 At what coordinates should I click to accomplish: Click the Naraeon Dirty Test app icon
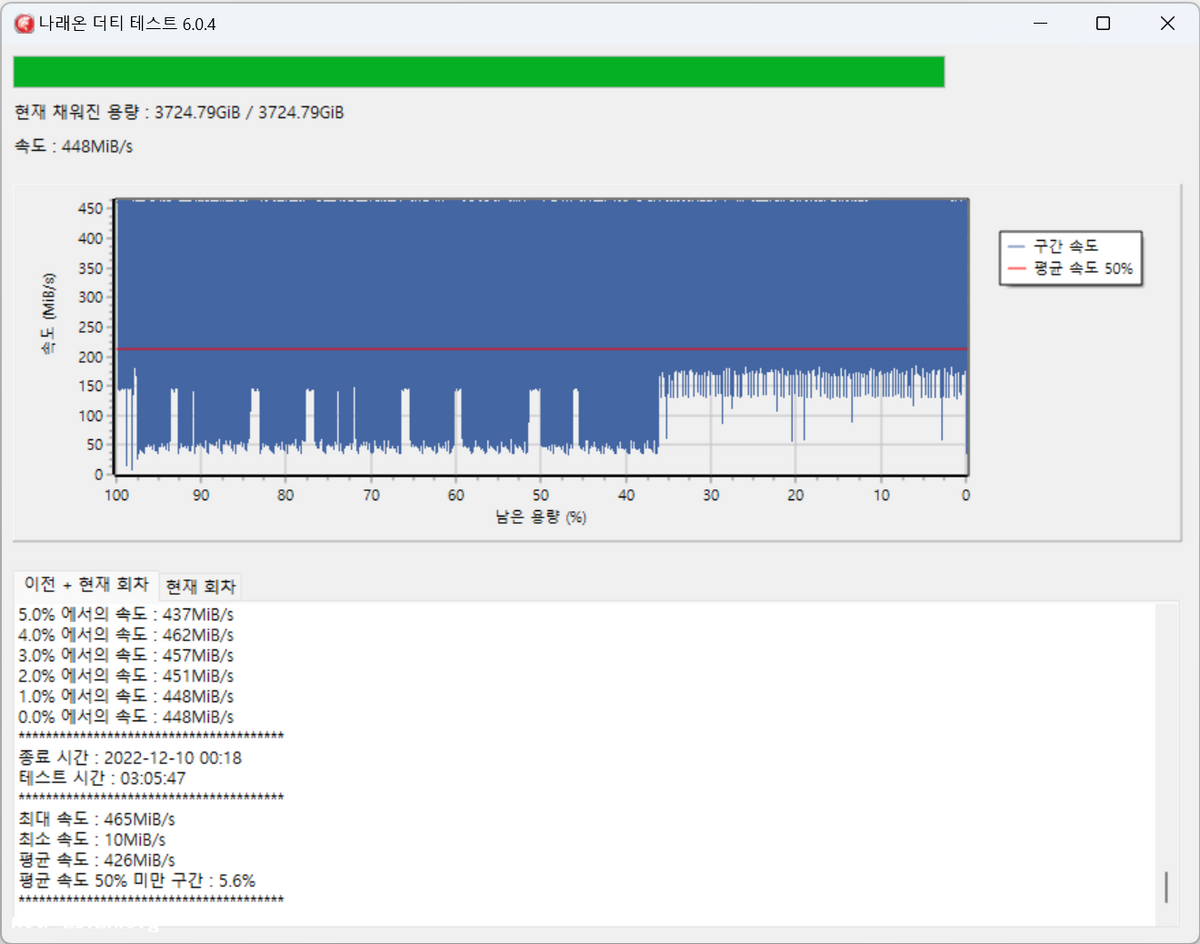(x=23, y=23)
